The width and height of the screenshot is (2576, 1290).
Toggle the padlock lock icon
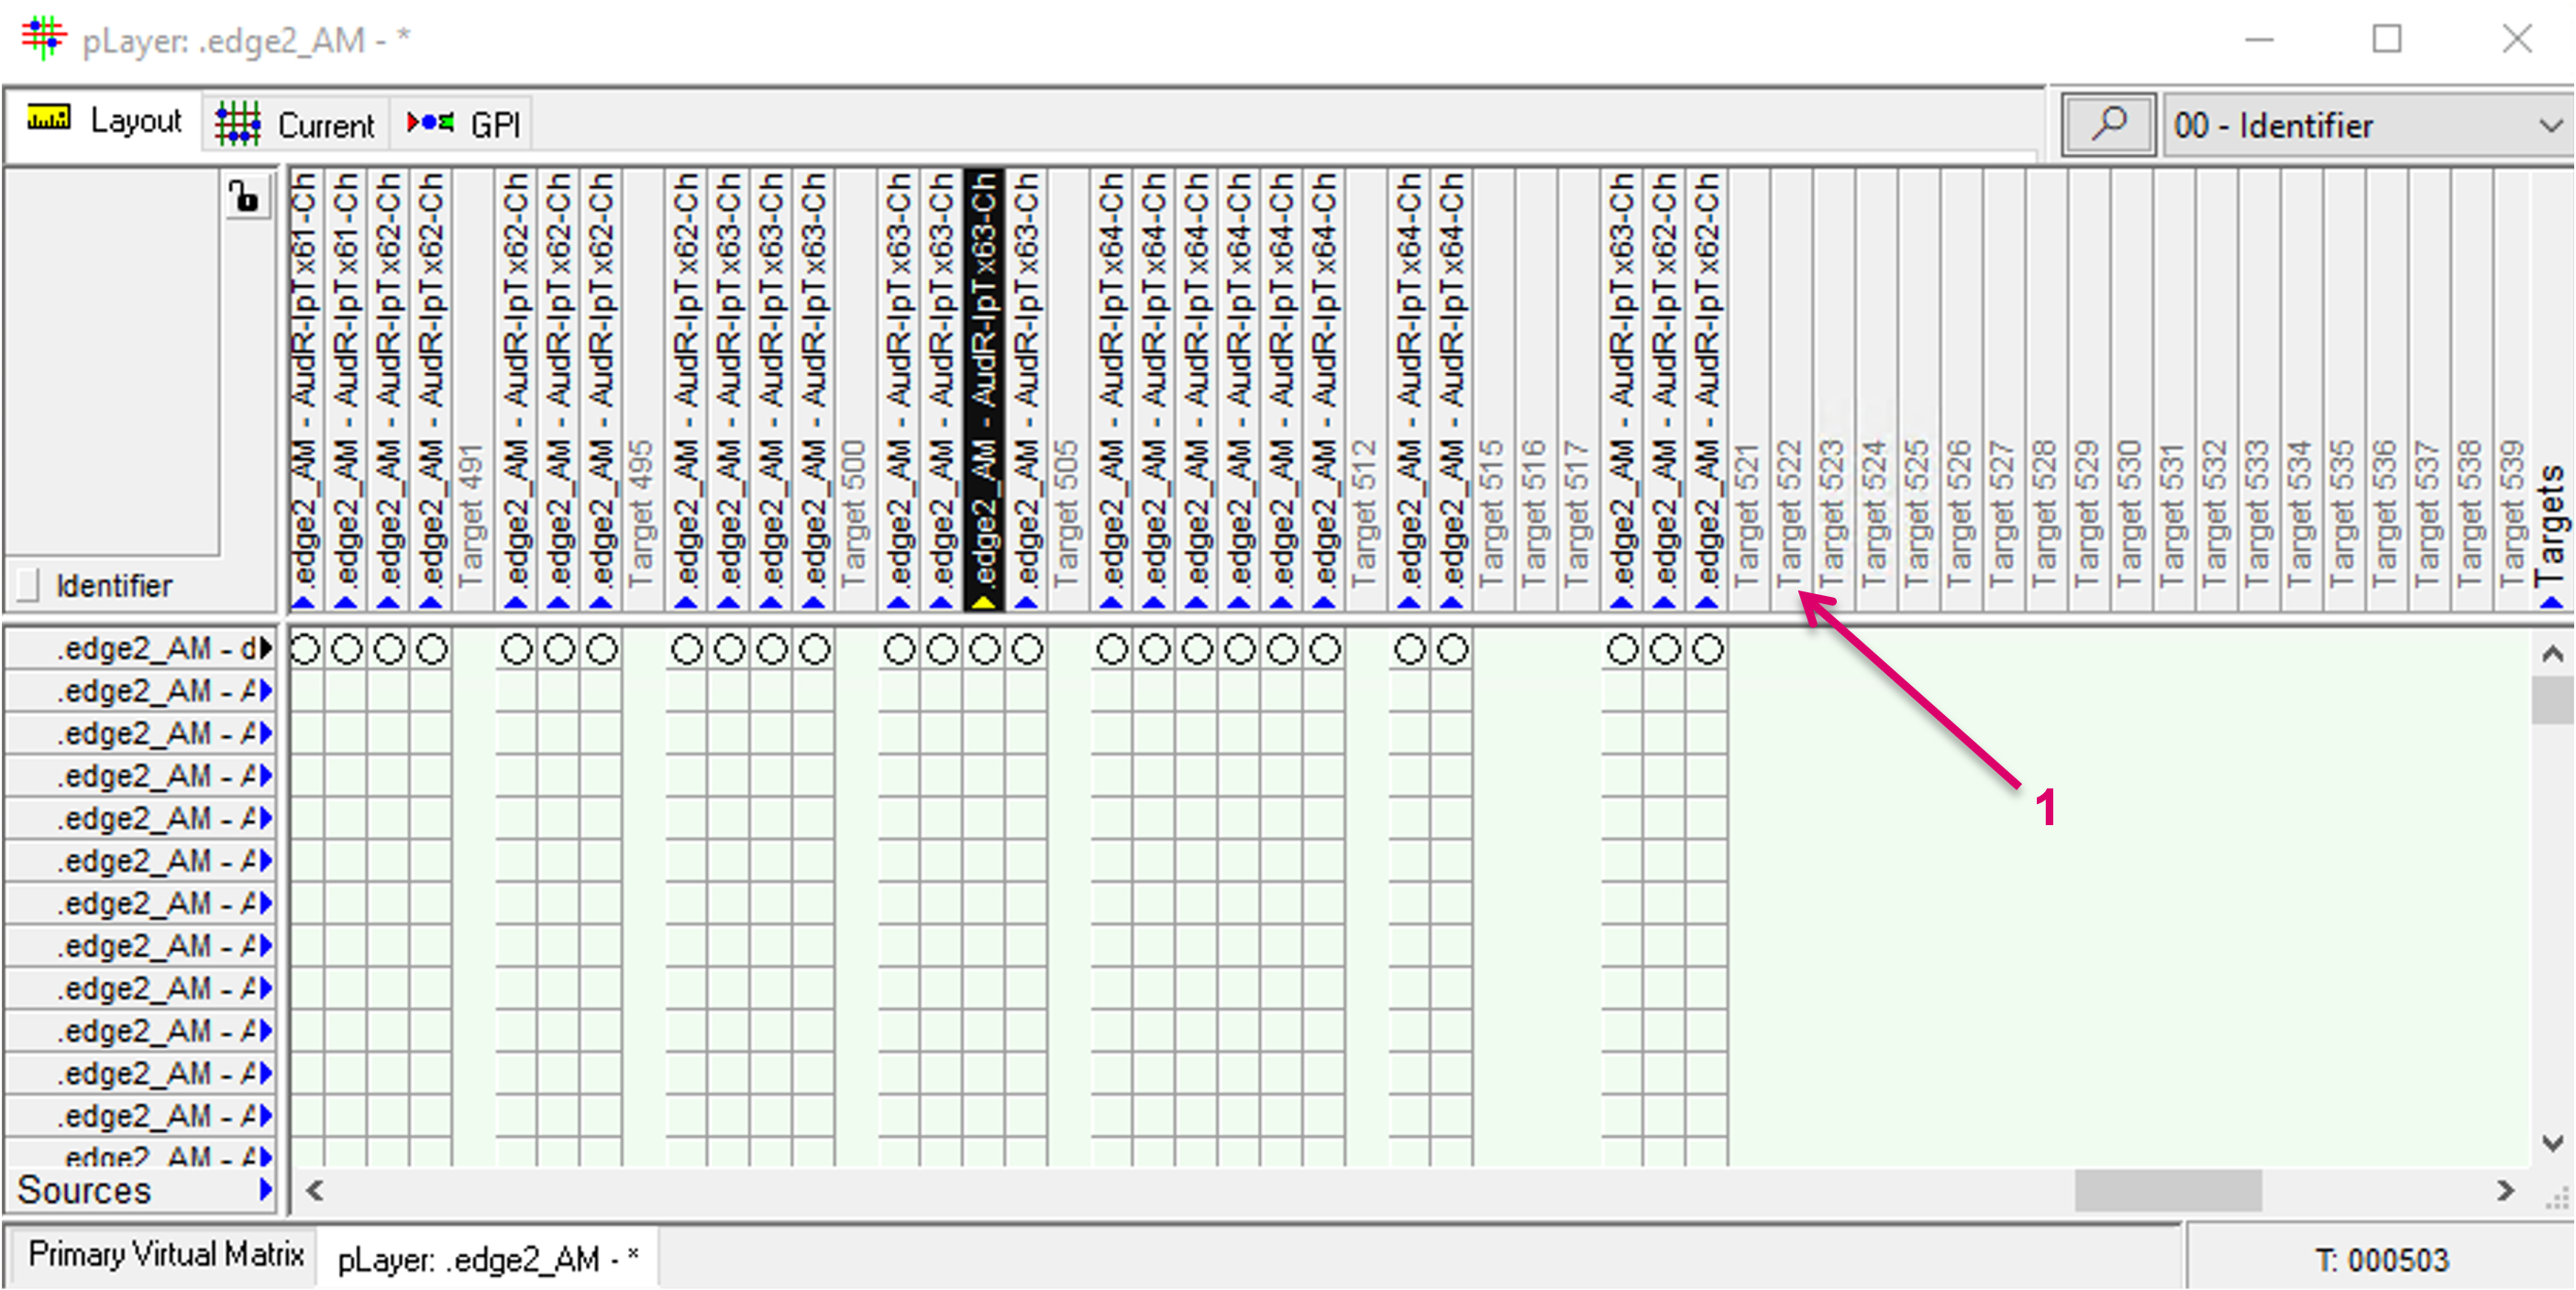(x=244, y=196)
